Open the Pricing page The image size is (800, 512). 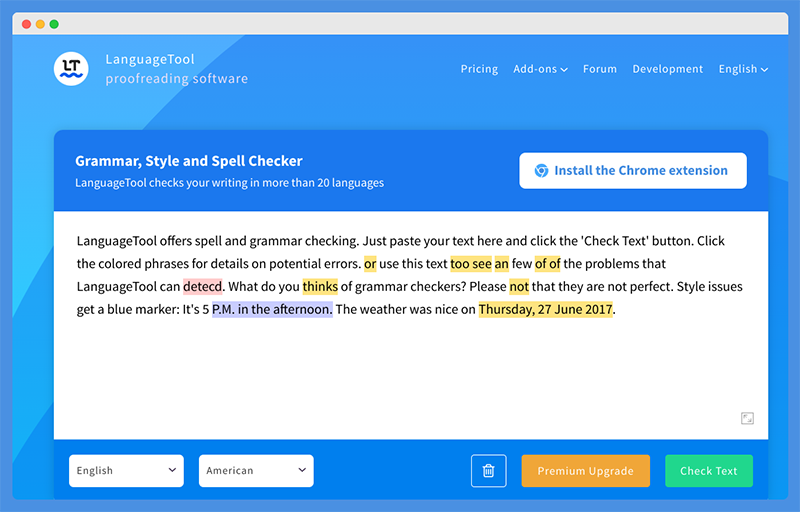point(479,69)
